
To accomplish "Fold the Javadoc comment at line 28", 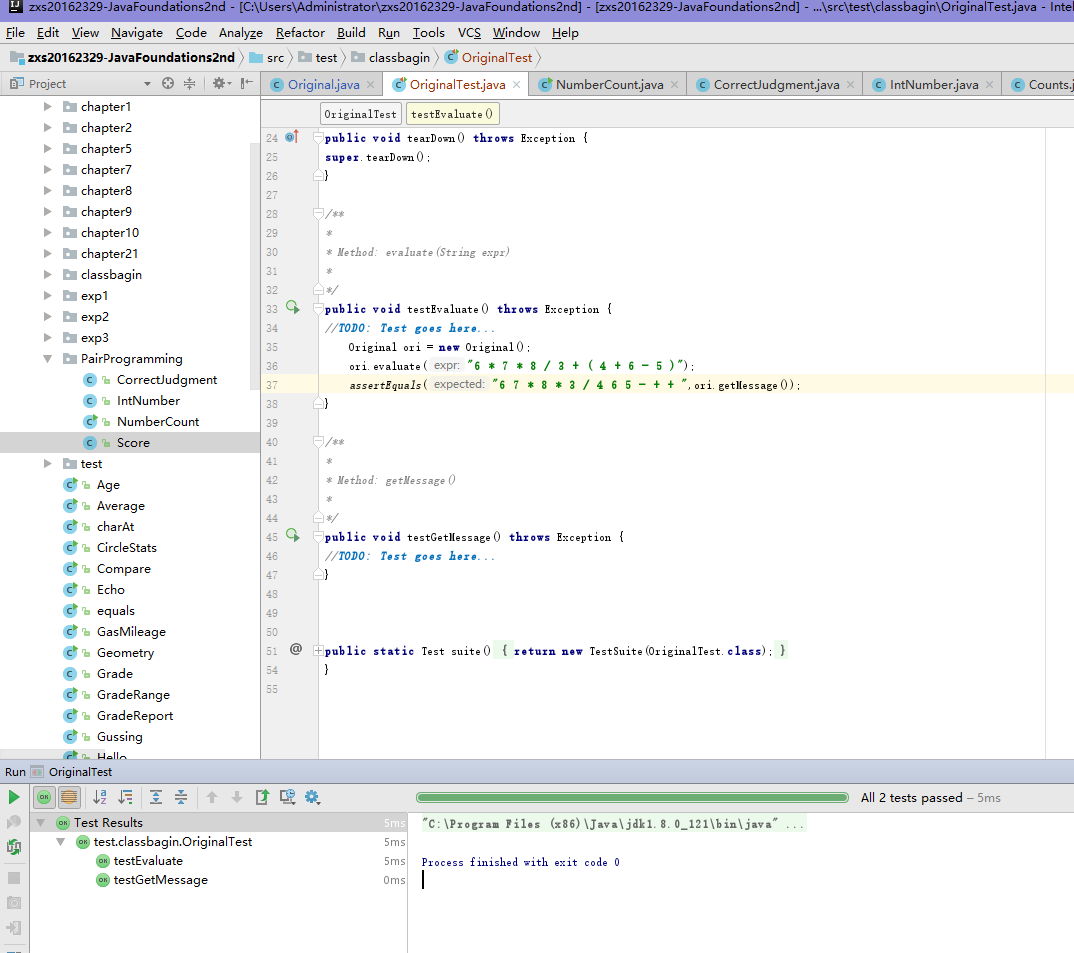I will [318, 214].
